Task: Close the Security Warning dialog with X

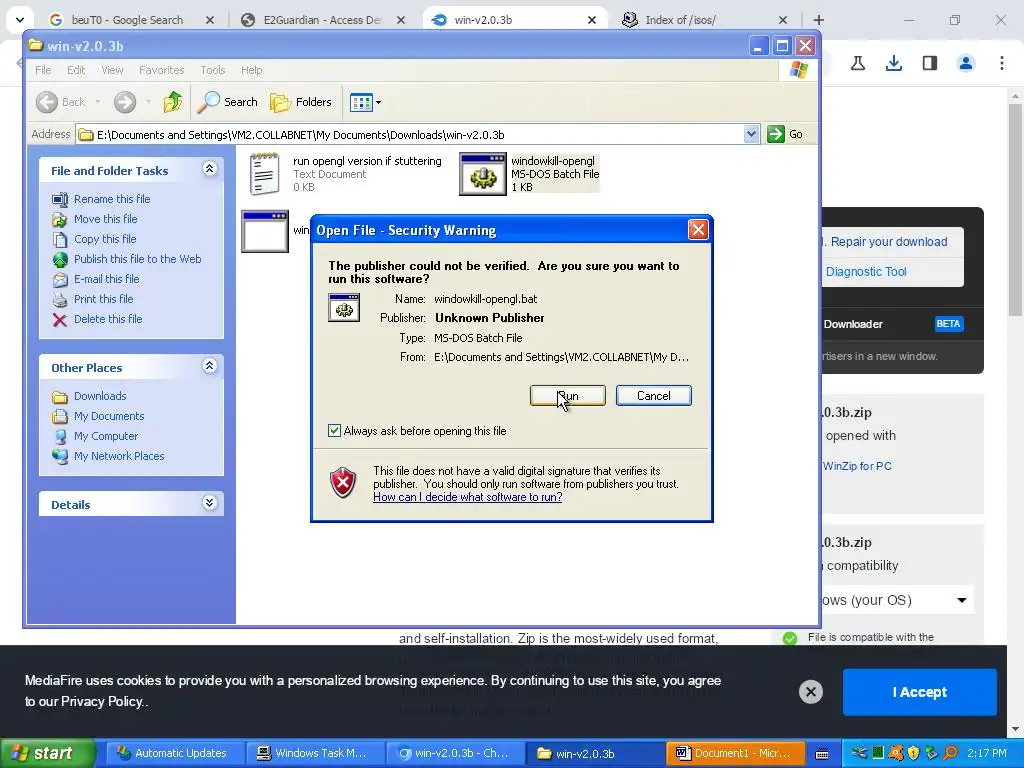Action: [698, 230]
